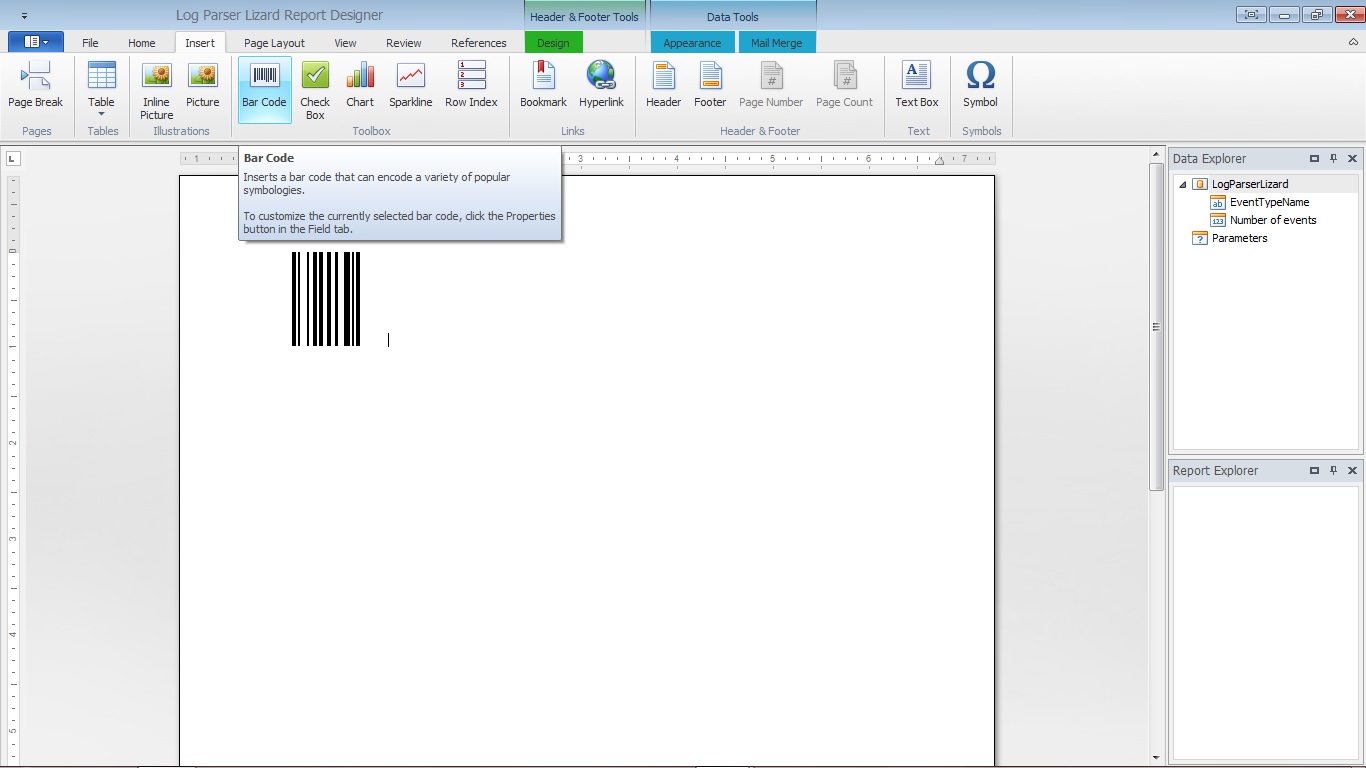This screenshot has height=768, width=1366.
Task: Insert a Page Break from the ribbon
Action: point(36,85)
